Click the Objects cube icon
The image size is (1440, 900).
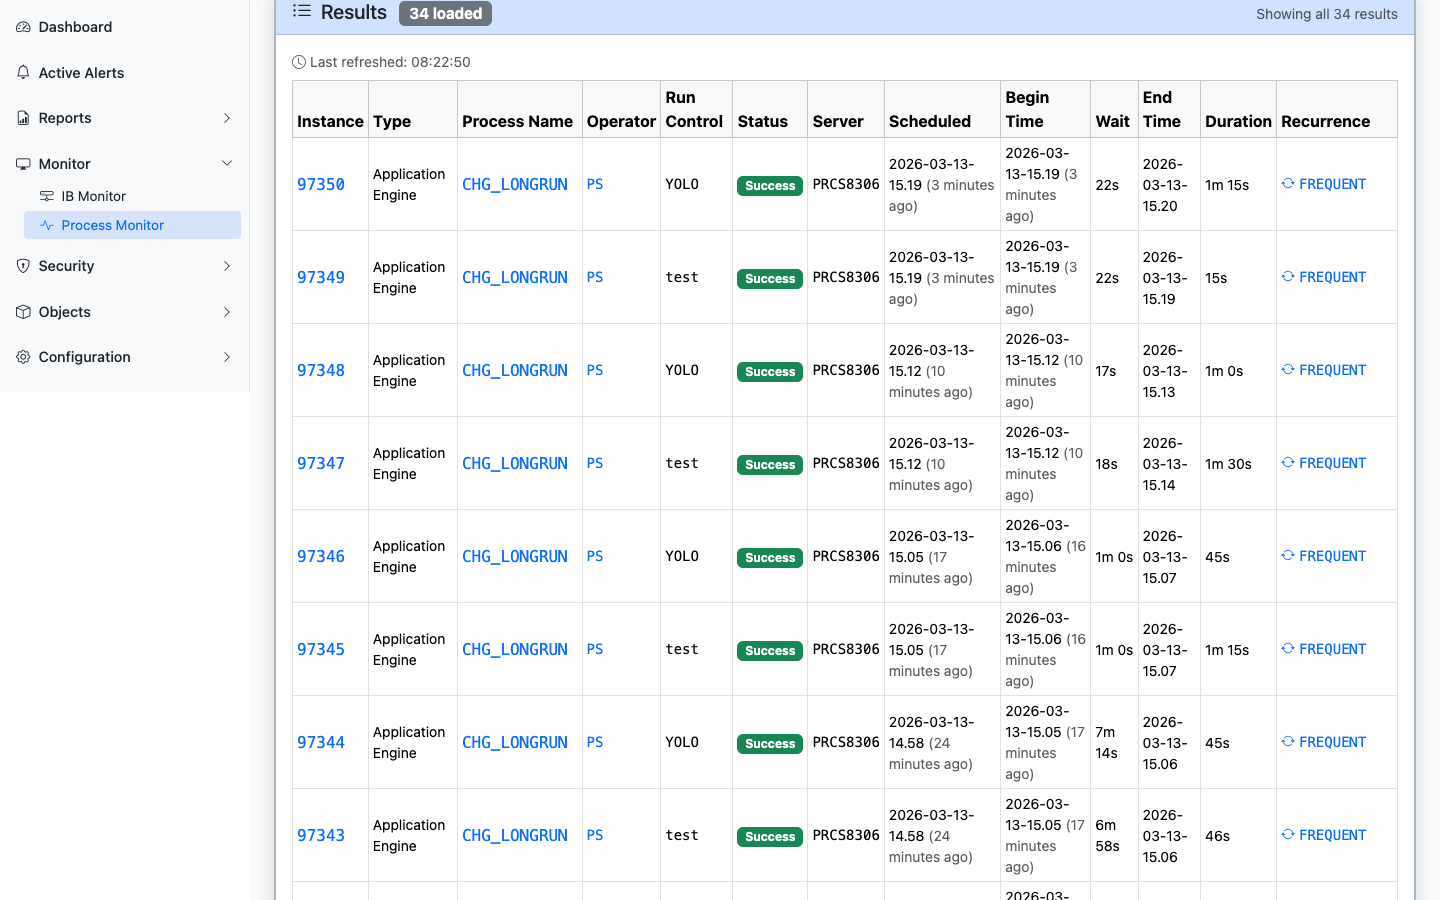point(23,312)
